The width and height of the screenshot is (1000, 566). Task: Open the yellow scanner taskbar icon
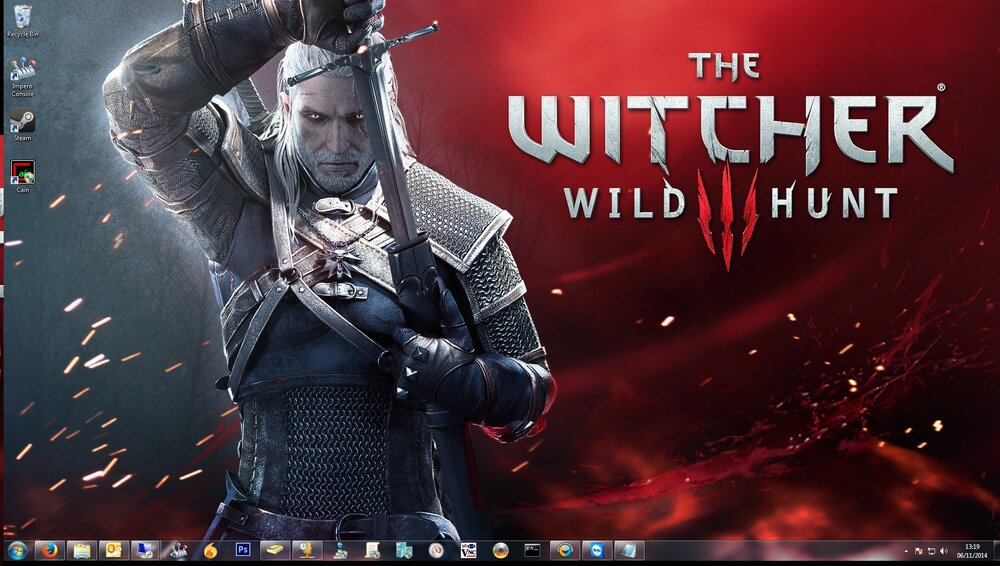click(x=274, y=550)
